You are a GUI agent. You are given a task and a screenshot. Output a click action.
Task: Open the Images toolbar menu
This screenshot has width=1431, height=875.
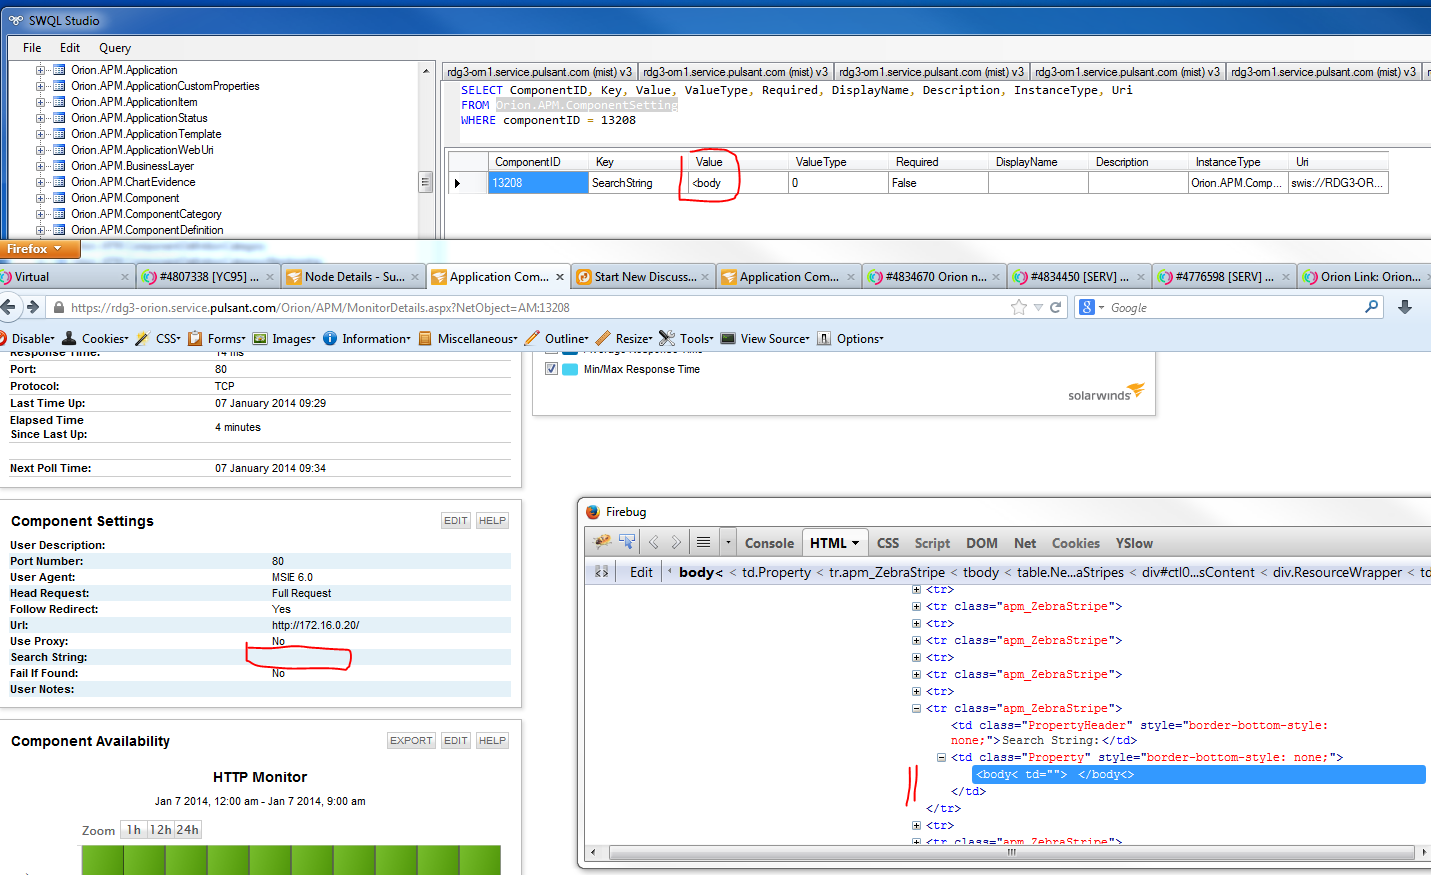point(285,339)
